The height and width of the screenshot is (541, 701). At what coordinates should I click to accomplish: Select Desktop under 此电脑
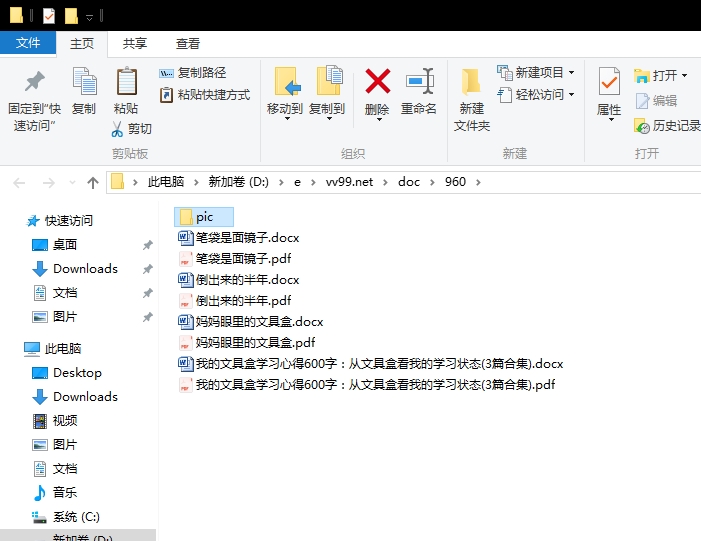[77, 372]
